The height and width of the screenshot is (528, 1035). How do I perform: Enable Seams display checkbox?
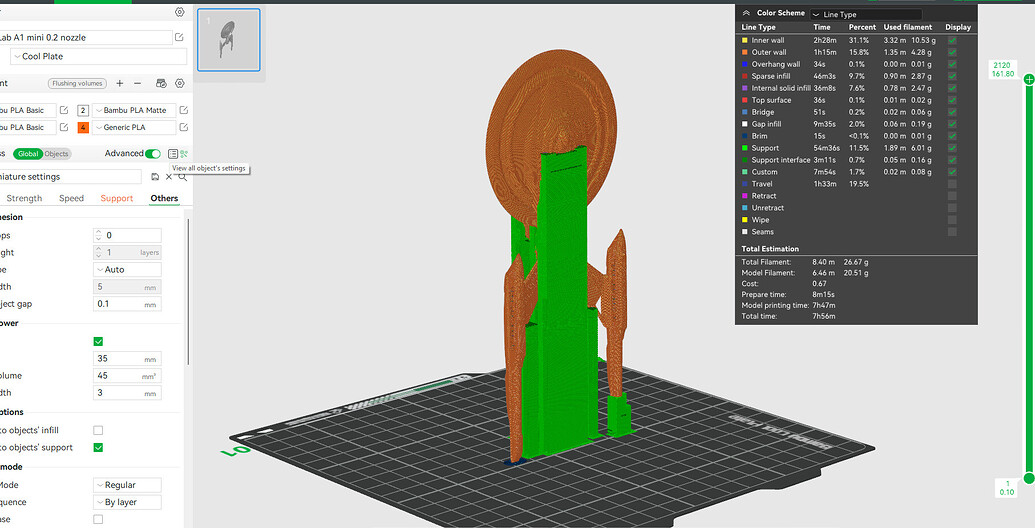click(x=952, y=232)
